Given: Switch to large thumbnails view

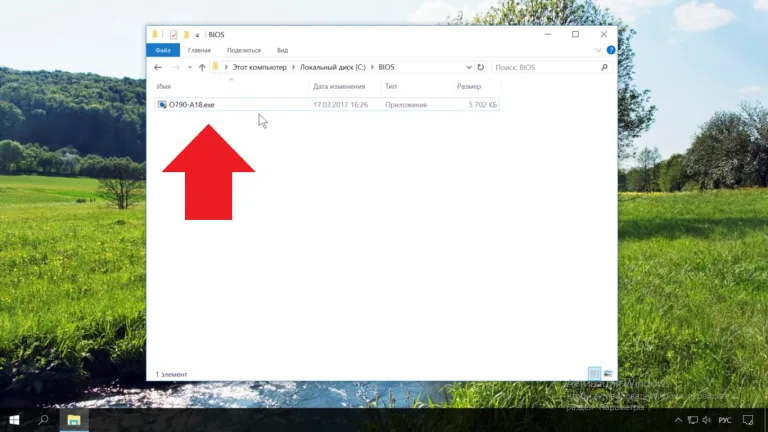Looking at the screenshot, I should 608,374.
